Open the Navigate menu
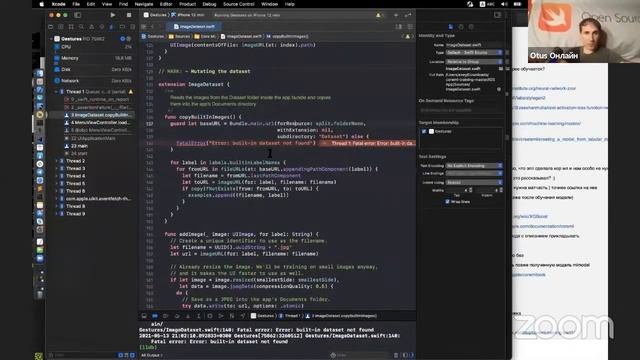Image resolution: width=640 pixels, height=360 pixels. [144, 4]
